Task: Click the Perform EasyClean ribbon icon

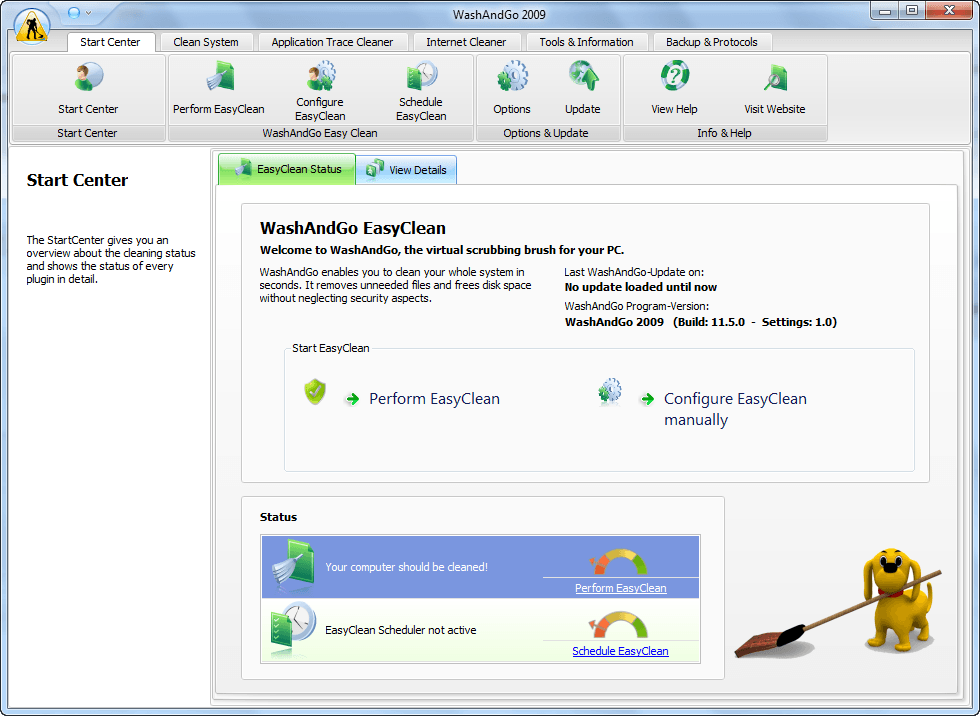Action: [x=220, y=77]
